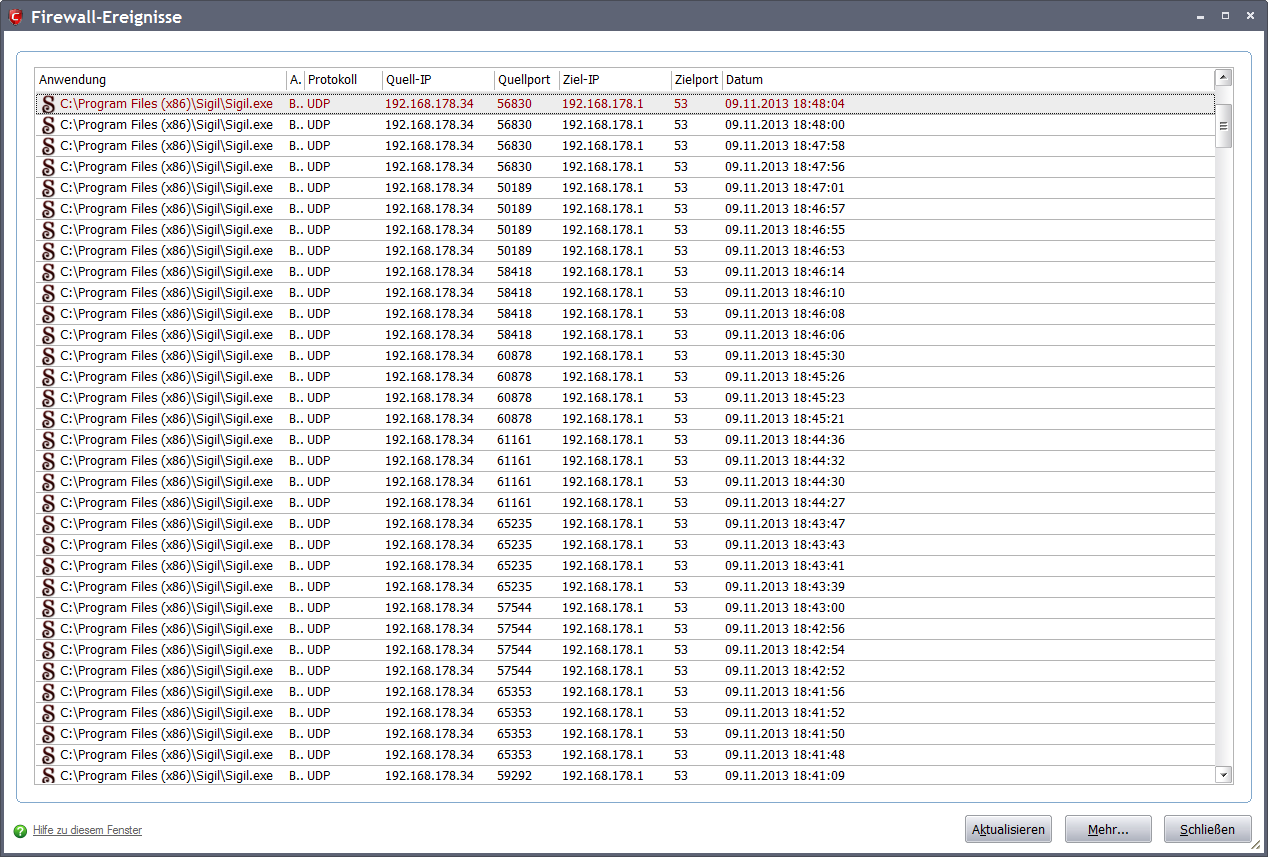The image size is (1268, 857).
Task: Click Sigil icon in row dated 18:44:27
Action: [x=48, y=503]
